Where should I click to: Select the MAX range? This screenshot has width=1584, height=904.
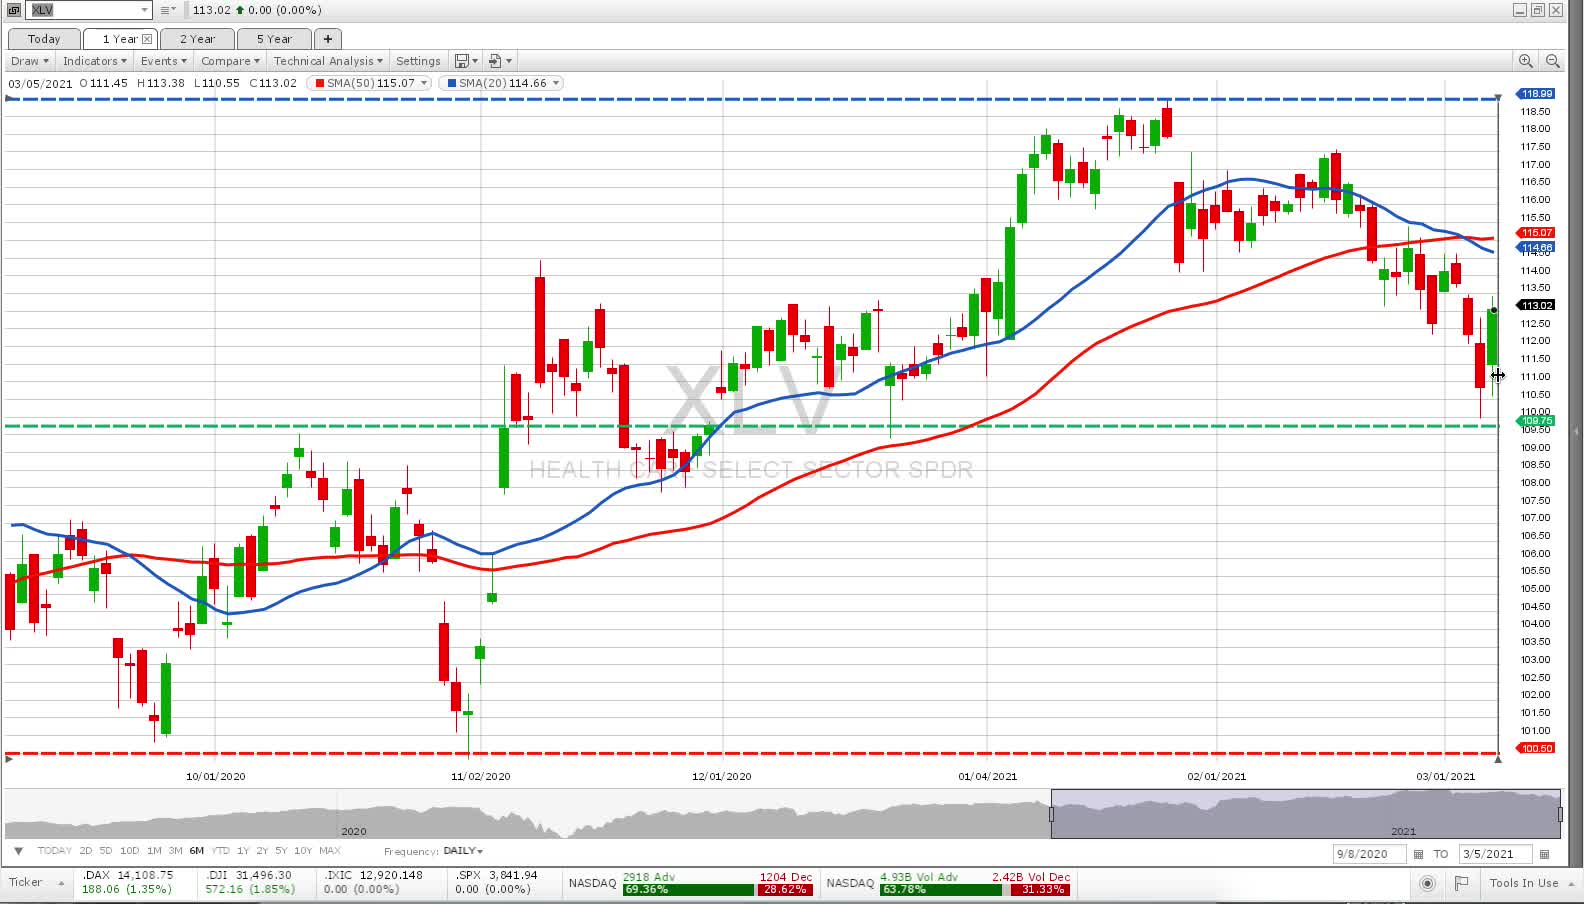coord(330,851)
